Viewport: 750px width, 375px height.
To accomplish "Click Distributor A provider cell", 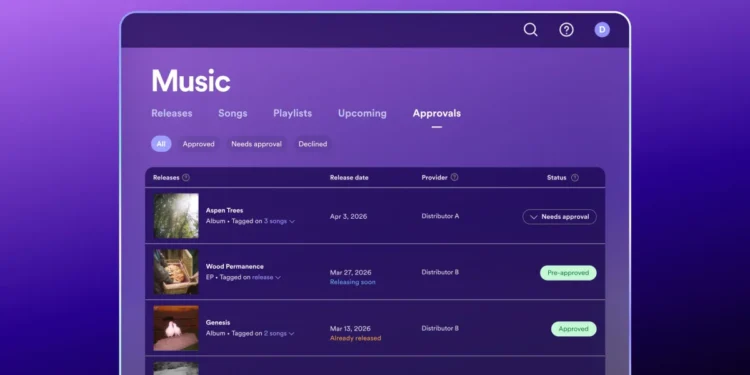I will (440, 216).
